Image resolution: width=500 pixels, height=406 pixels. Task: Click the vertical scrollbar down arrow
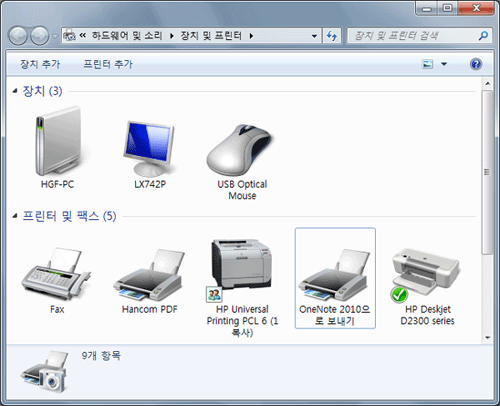point(487,337)
